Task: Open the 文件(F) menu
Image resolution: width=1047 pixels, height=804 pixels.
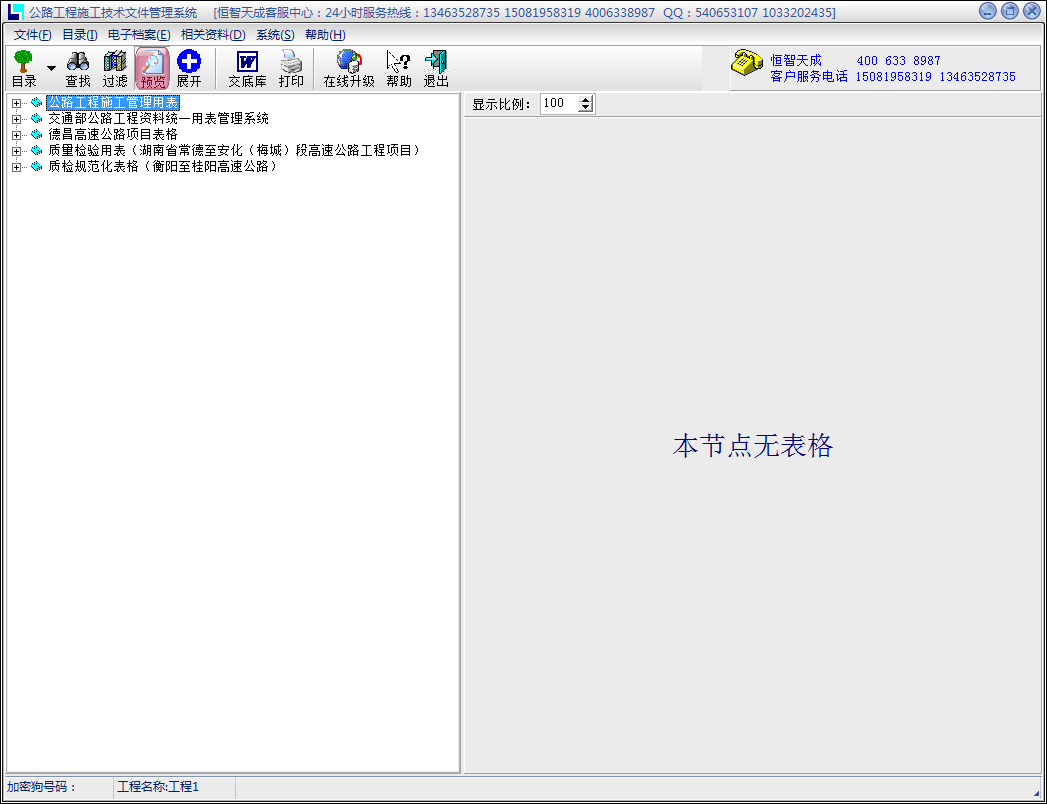Action: [x=33, y=35]
